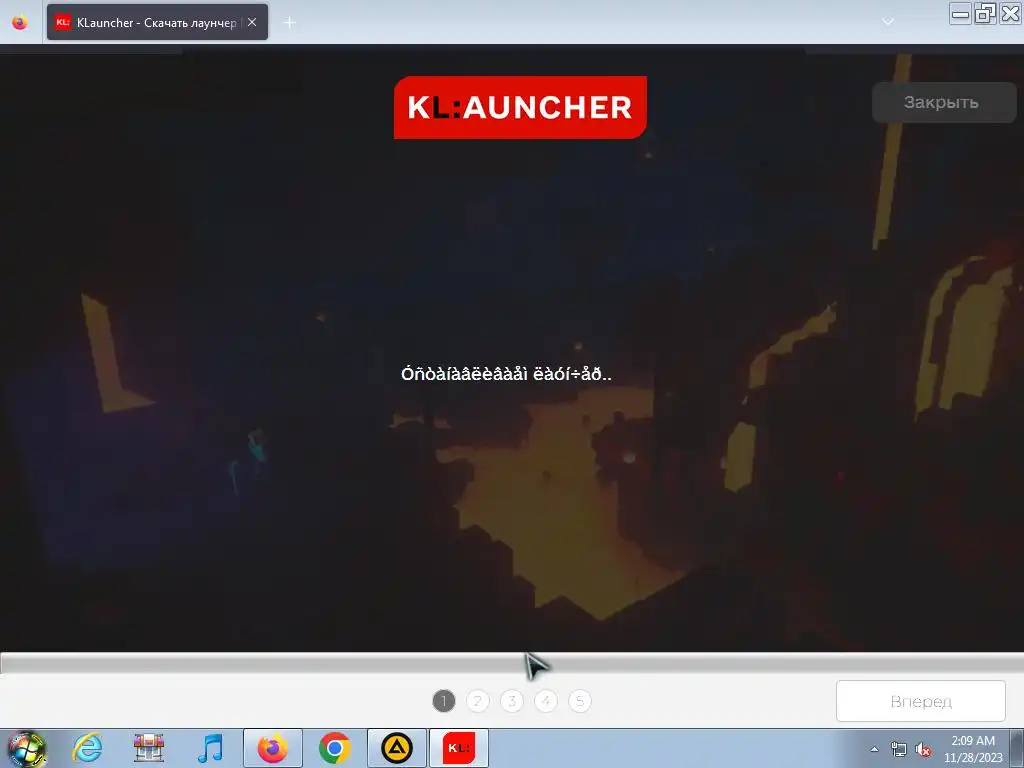Restore down the browser window
The image size is (1024, 768).
(x=985, y=13)
